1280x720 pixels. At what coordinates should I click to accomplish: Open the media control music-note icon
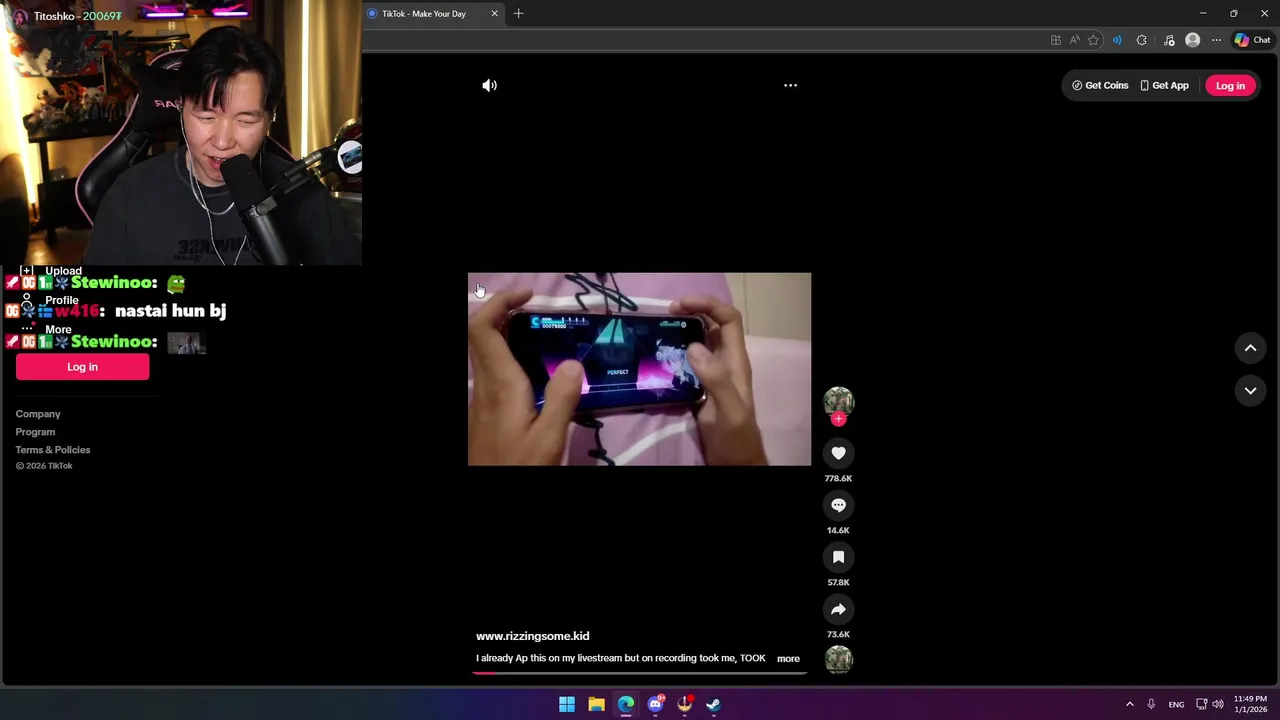(x=1169, y=40)
